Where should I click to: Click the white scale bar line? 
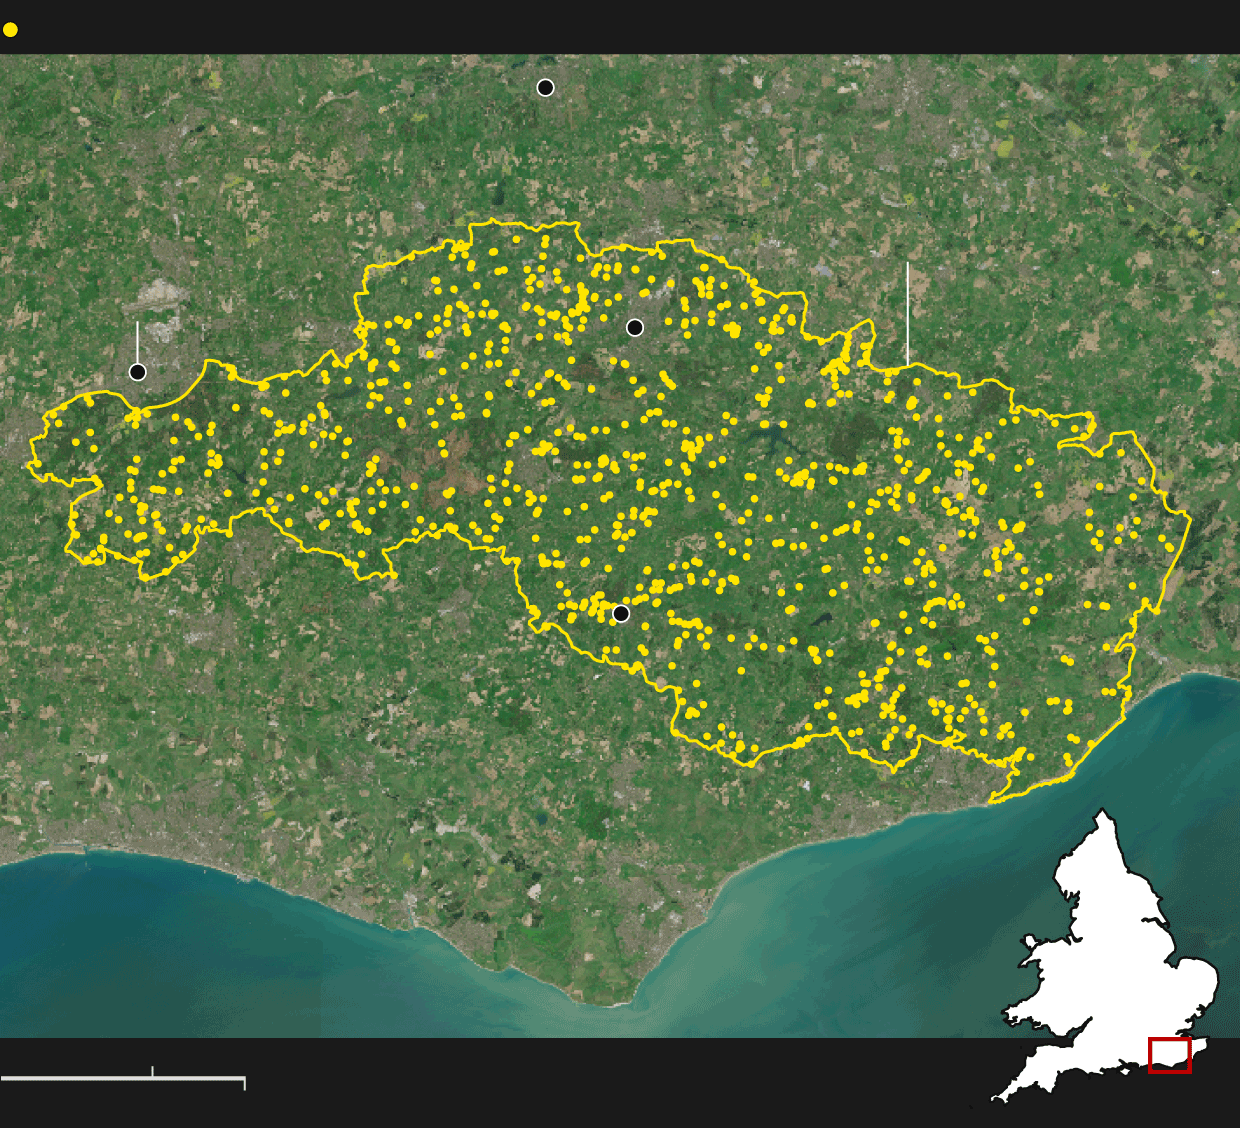[122, 1078]
